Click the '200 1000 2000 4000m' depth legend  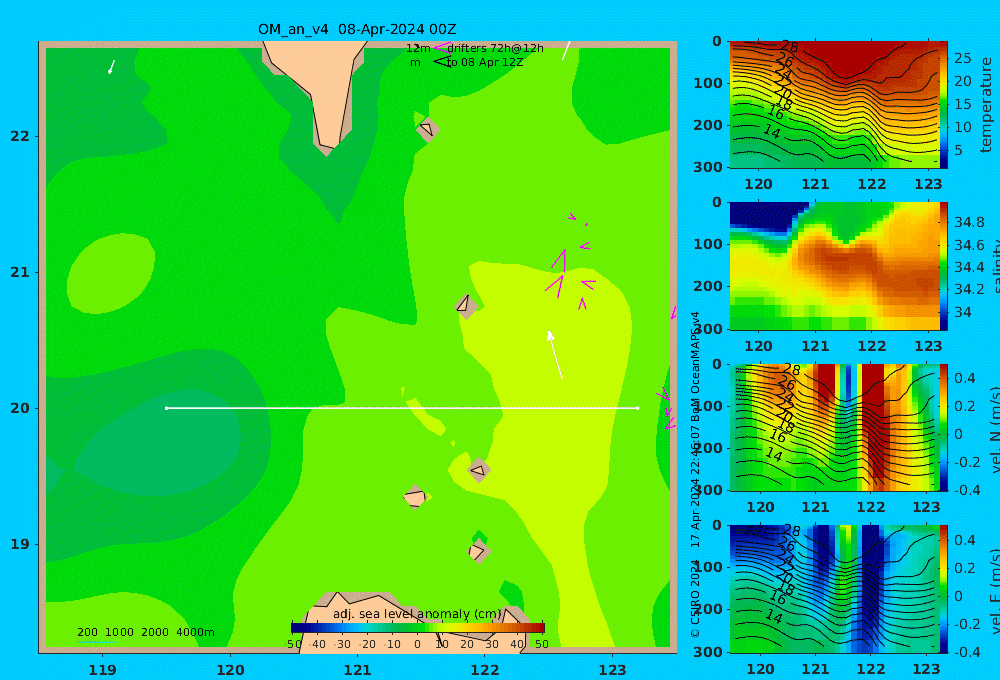click(x=145, y=632)
